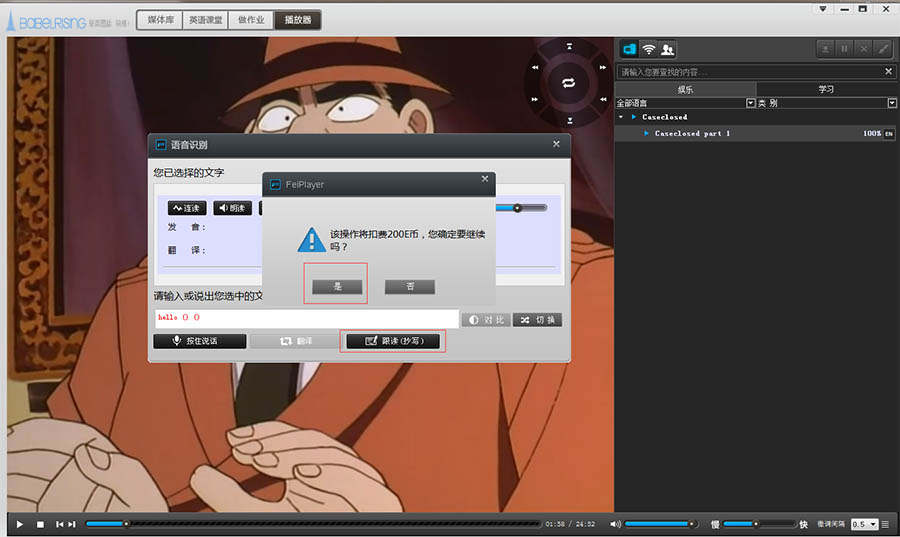The image size is (900, 537).
Task: Skip to previous track
Action: (x=60, y=524)
